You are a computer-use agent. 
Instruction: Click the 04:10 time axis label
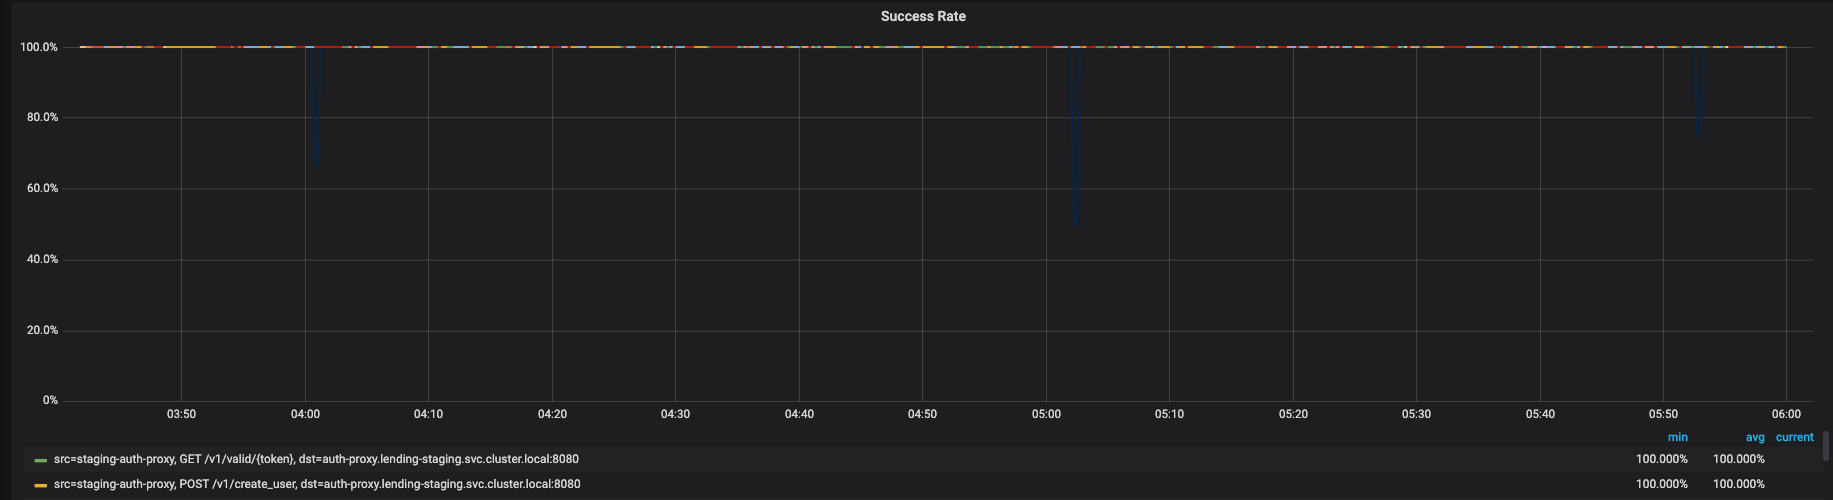(428, 414)
